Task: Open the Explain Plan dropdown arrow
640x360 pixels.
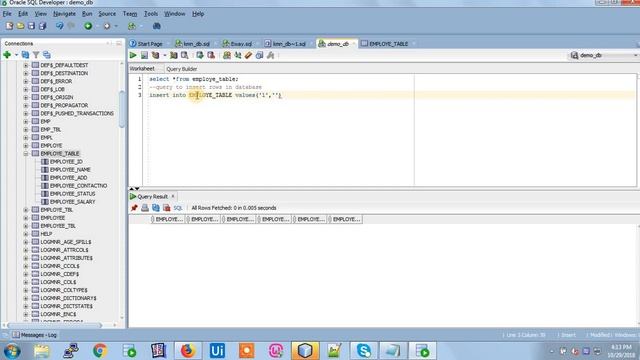Action: pos(164,55)
